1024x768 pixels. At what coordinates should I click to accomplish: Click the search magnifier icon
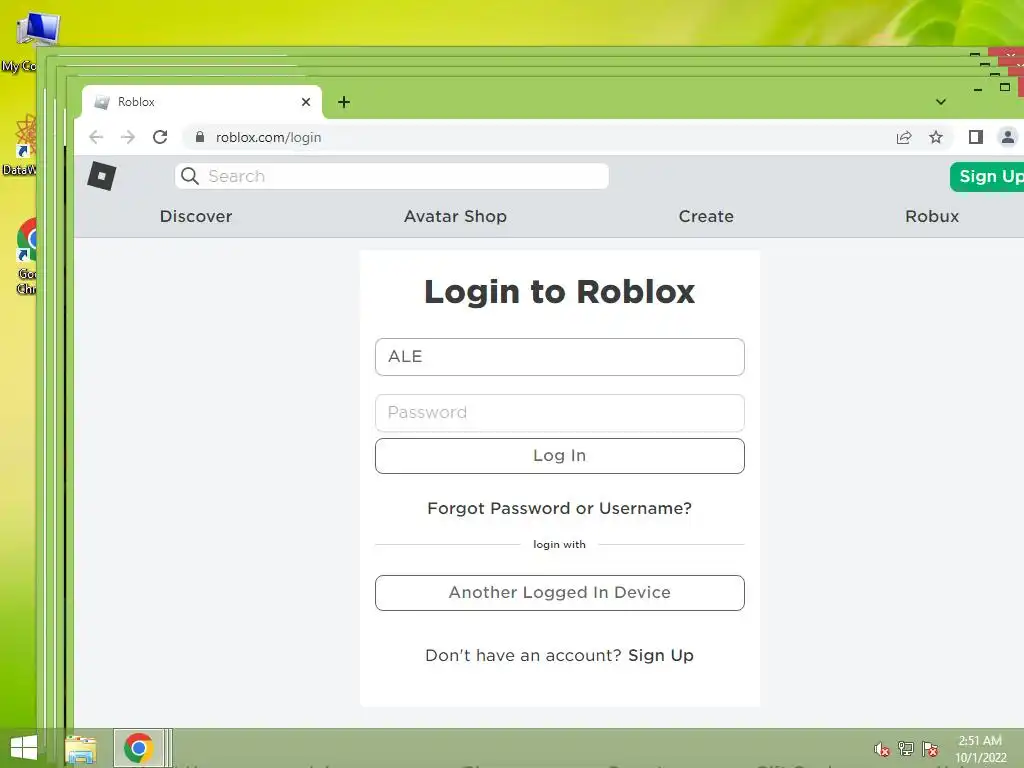pyautogui.click(x=190, y=176)
